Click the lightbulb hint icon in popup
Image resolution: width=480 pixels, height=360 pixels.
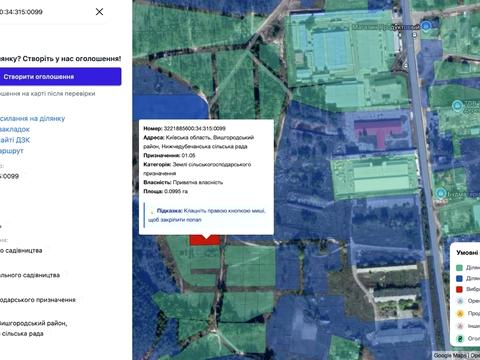pos(152,211)
